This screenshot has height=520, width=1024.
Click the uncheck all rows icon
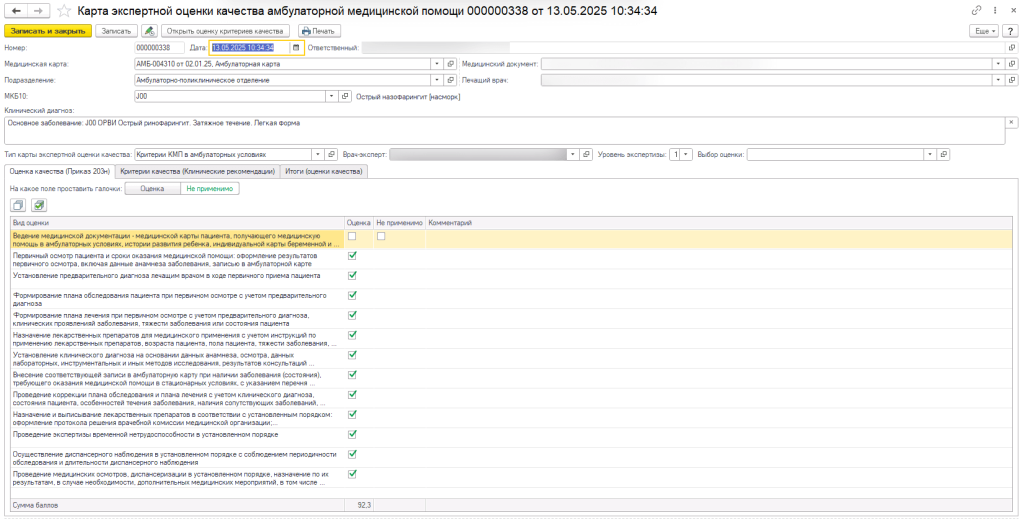point(17,205)
